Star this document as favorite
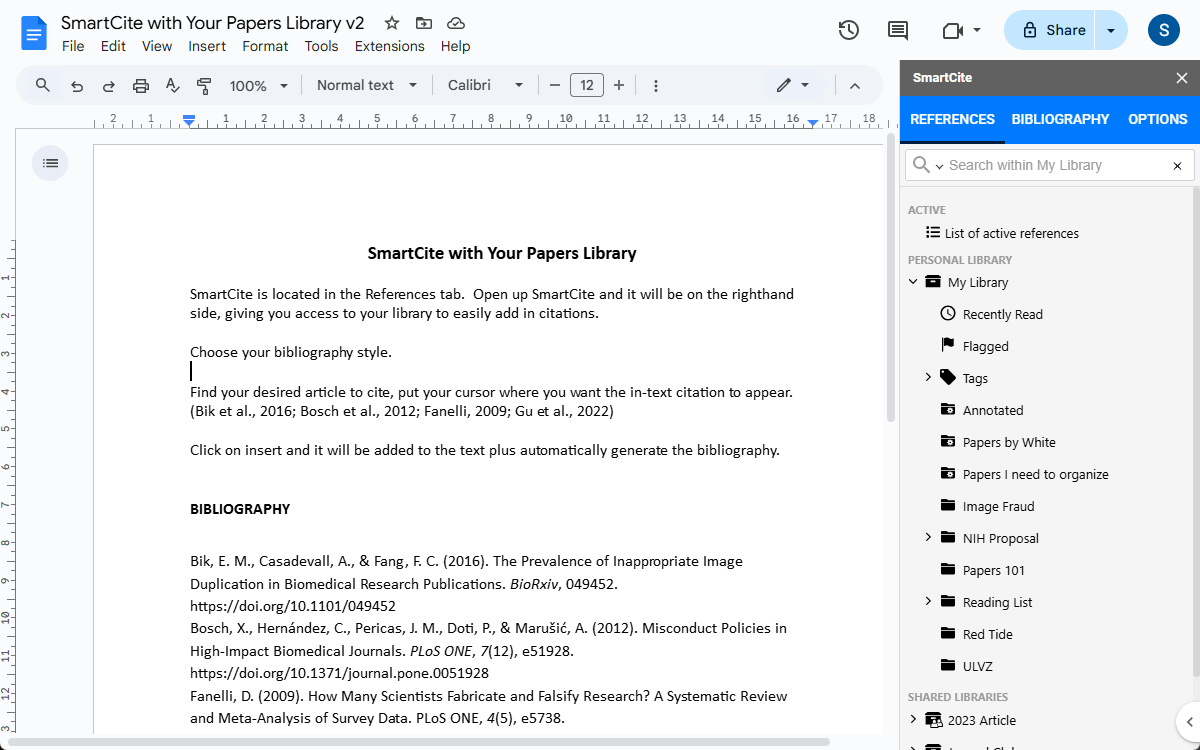The height and width of the screenshot is (750, 1200). pos(392,23)
